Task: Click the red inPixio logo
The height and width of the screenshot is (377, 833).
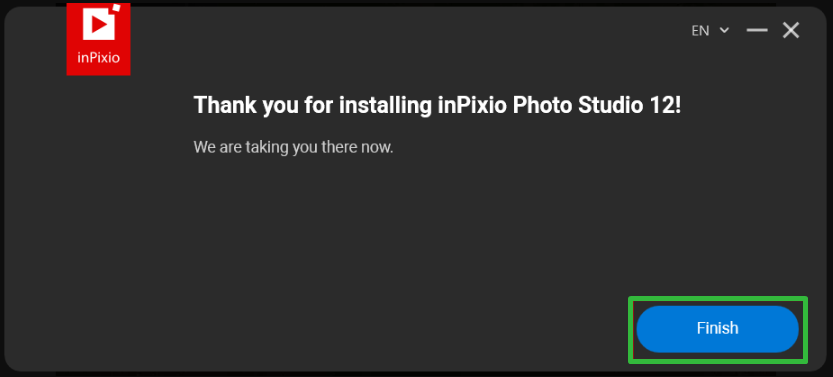Action: point(98,39)
